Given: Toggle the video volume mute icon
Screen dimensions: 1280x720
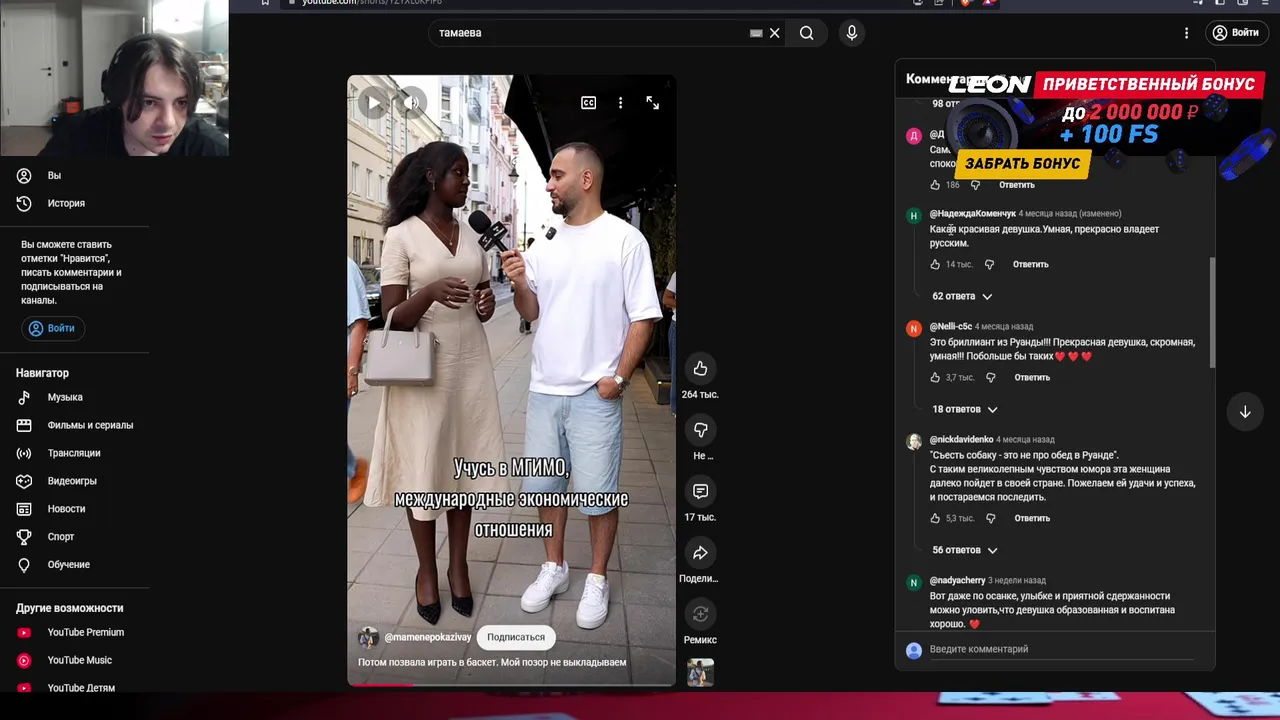Looking at the screenshot, I should coord(411,102).
